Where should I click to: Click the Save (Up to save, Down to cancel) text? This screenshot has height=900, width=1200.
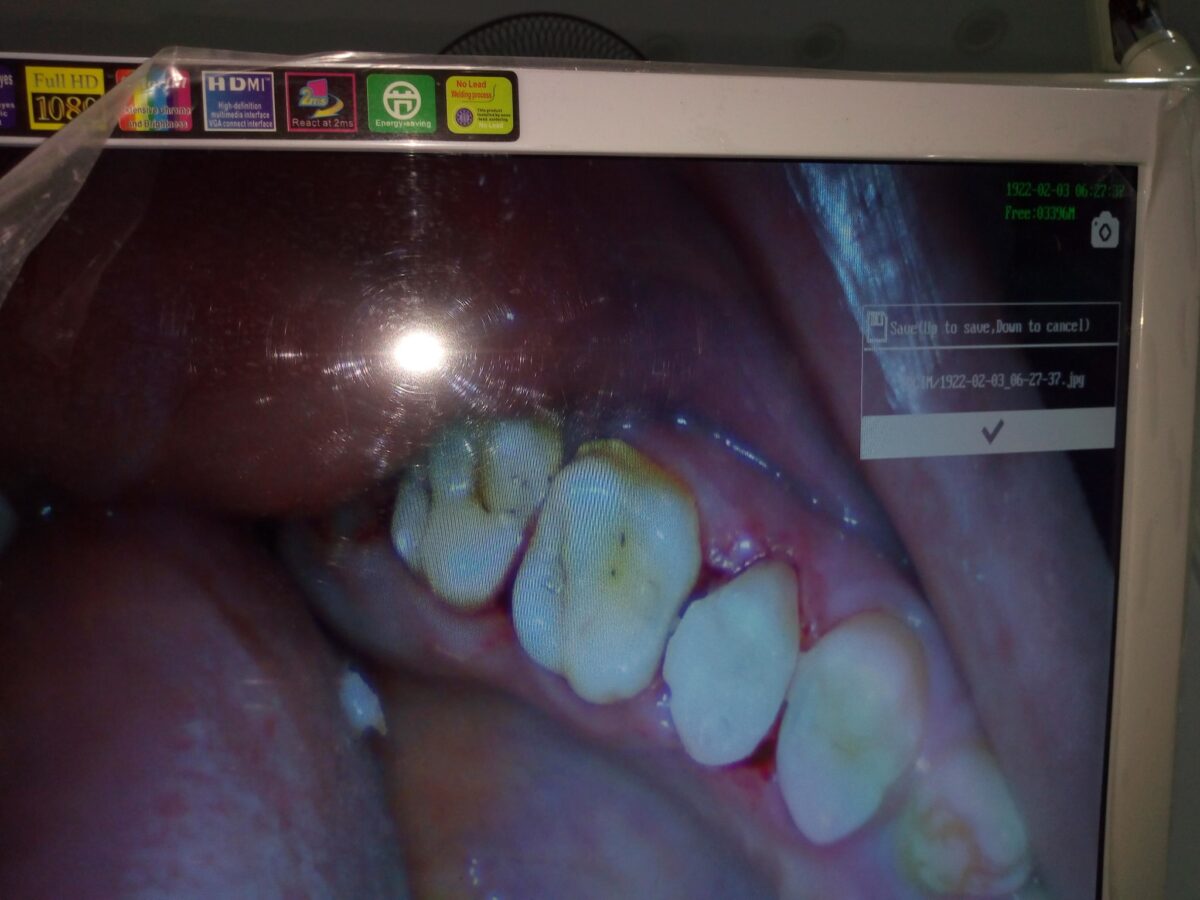click(990, 327)
